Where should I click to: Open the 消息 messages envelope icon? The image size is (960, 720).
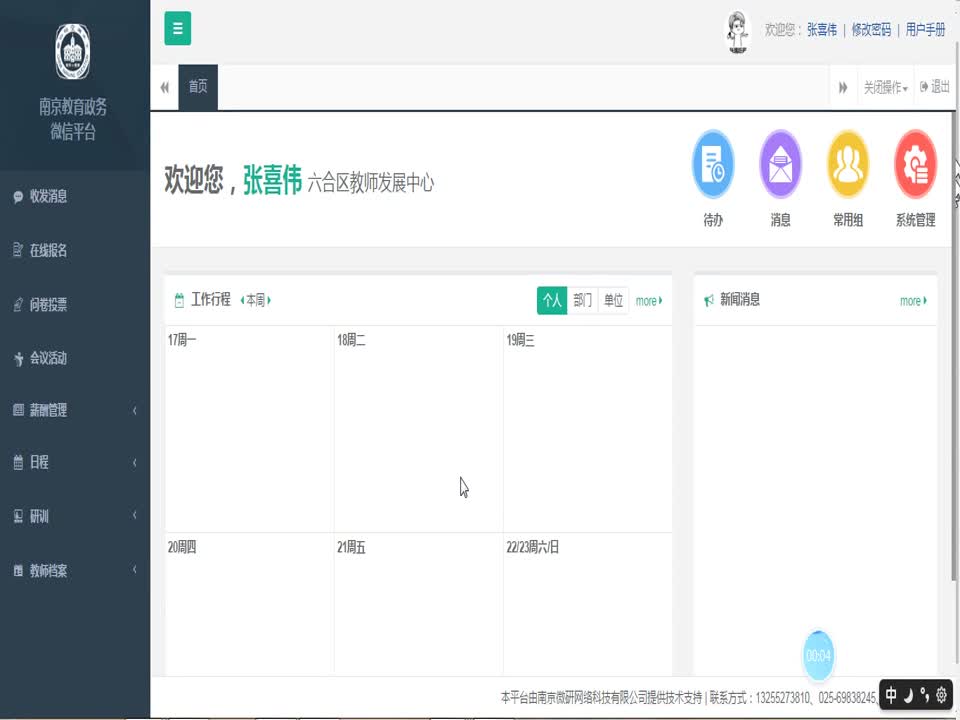[x=780, y=166]
